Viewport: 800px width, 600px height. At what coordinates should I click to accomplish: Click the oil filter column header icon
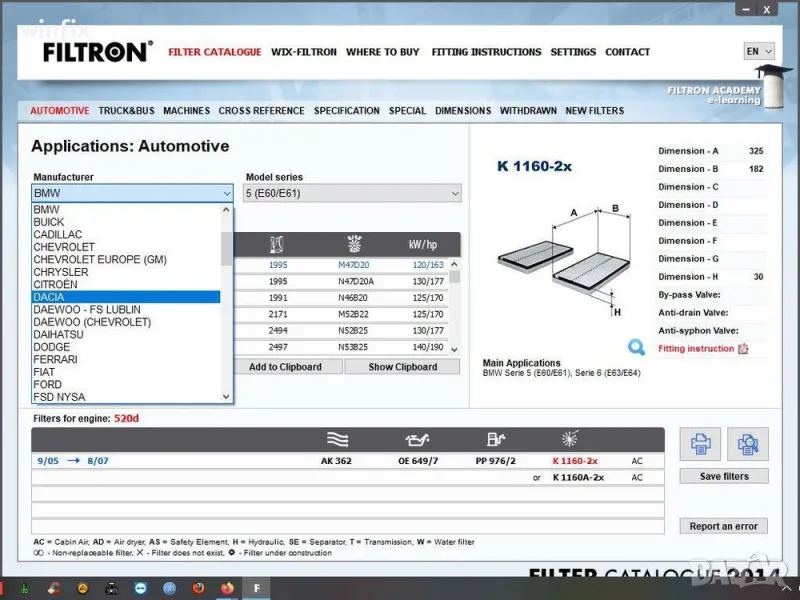click(x=418, y=439)
